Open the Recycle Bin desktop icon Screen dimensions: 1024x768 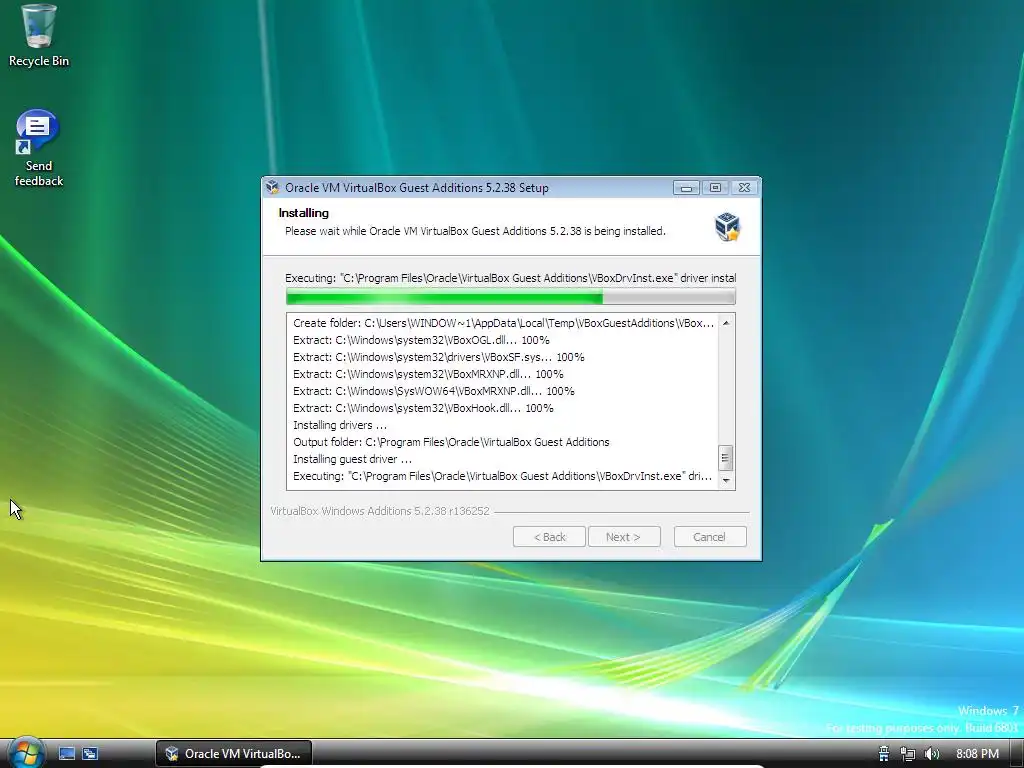point(39,36)
